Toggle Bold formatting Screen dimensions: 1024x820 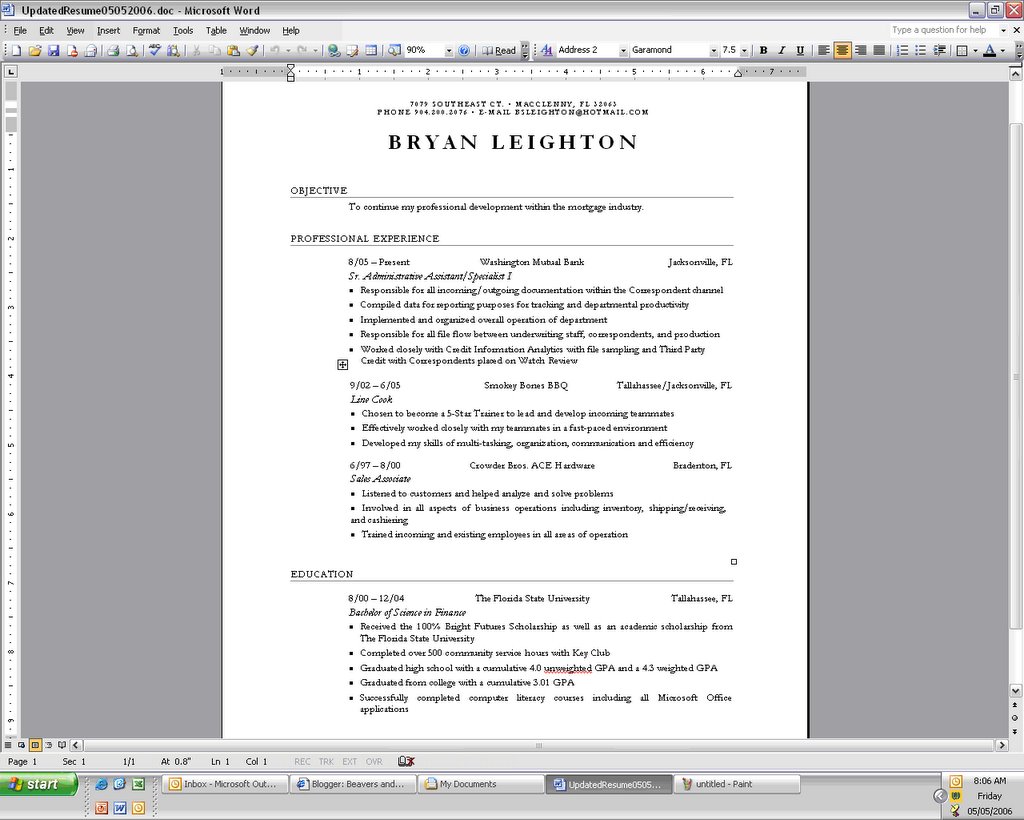click(x=763, y=50)
